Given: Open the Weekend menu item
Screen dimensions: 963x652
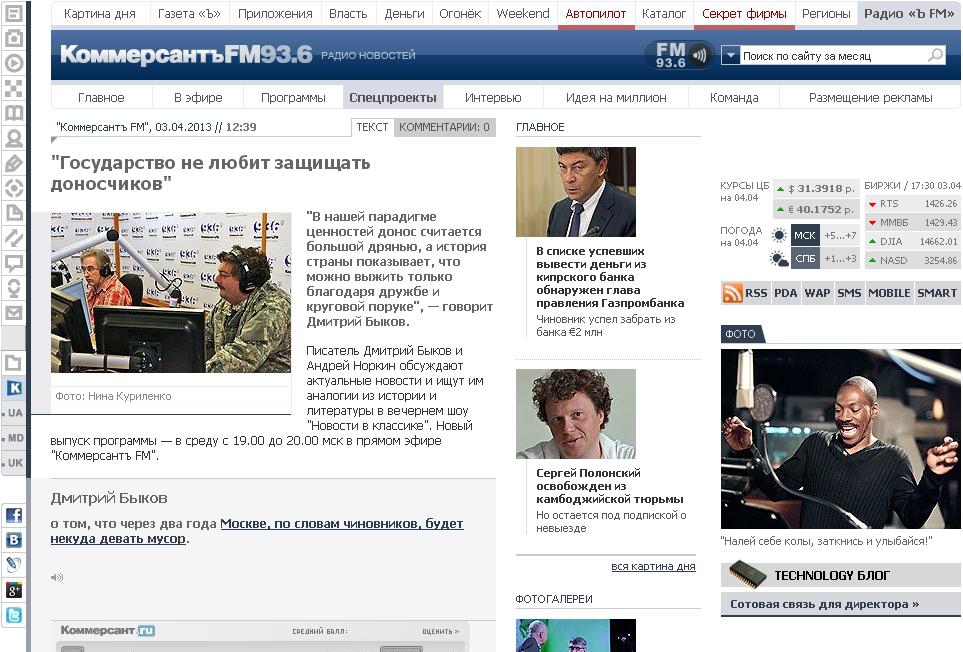Looking at the screenshot, I should [x=523, y=14].
